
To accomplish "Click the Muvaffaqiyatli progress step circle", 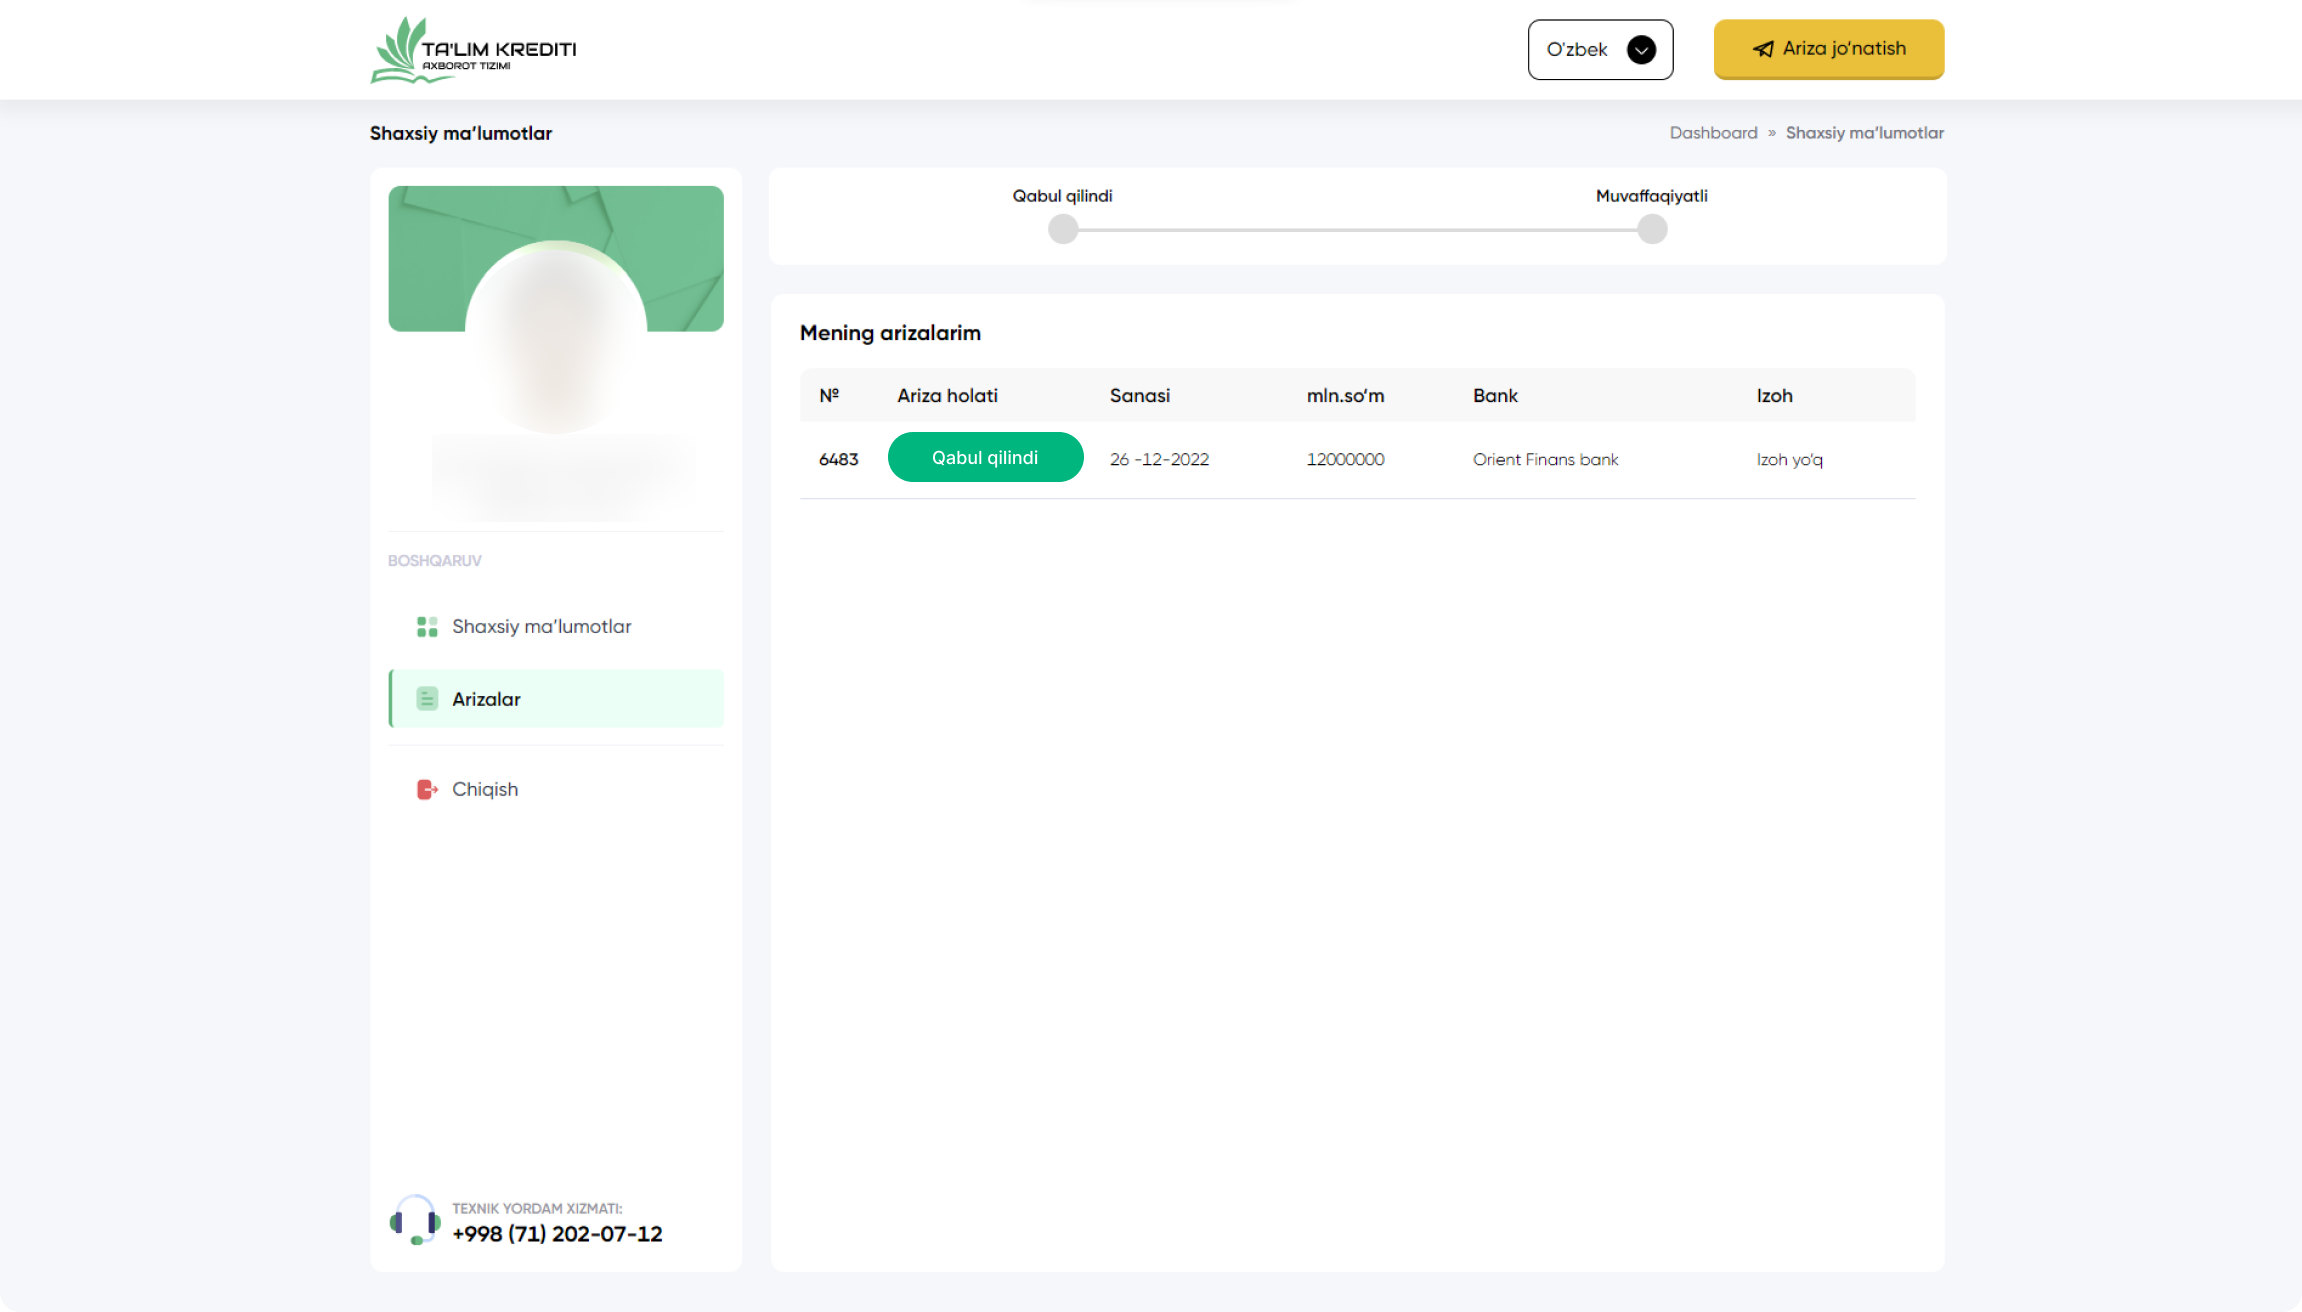I will tap(1652, 229).
